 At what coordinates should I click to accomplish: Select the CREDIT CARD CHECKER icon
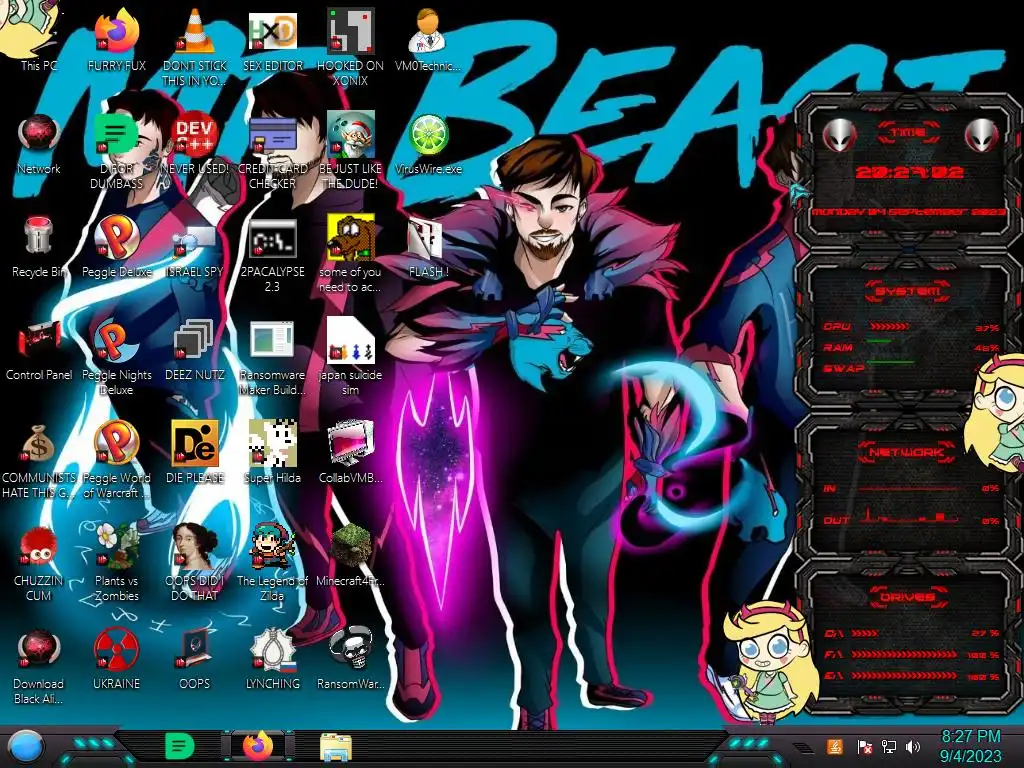272,150
